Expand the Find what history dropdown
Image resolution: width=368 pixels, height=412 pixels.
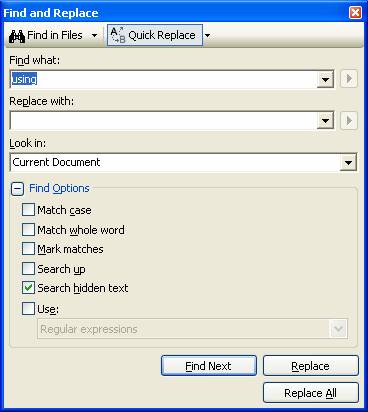coord(325,79)
